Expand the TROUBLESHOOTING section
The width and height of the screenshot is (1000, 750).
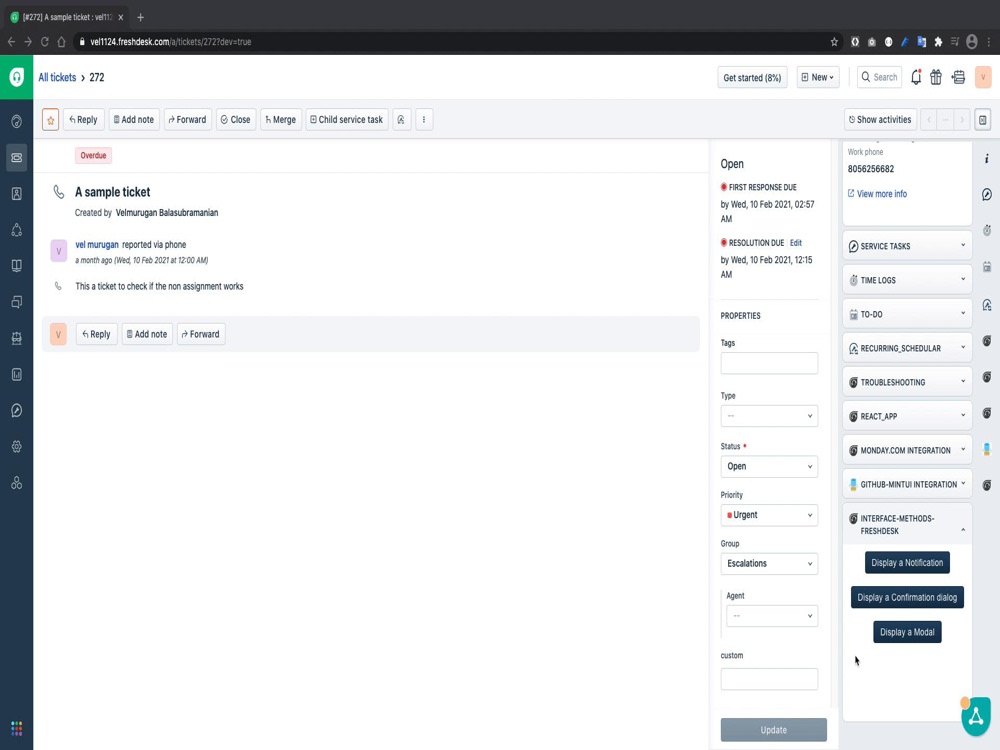[907, 382]
